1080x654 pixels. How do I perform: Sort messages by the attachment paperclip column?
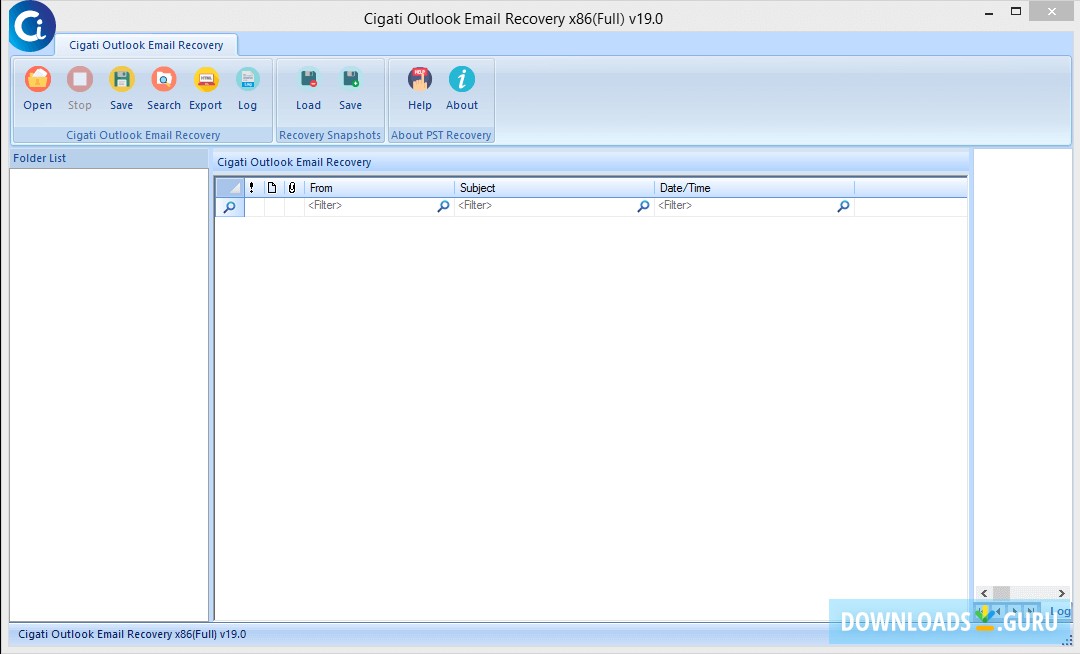click(291, 187)
